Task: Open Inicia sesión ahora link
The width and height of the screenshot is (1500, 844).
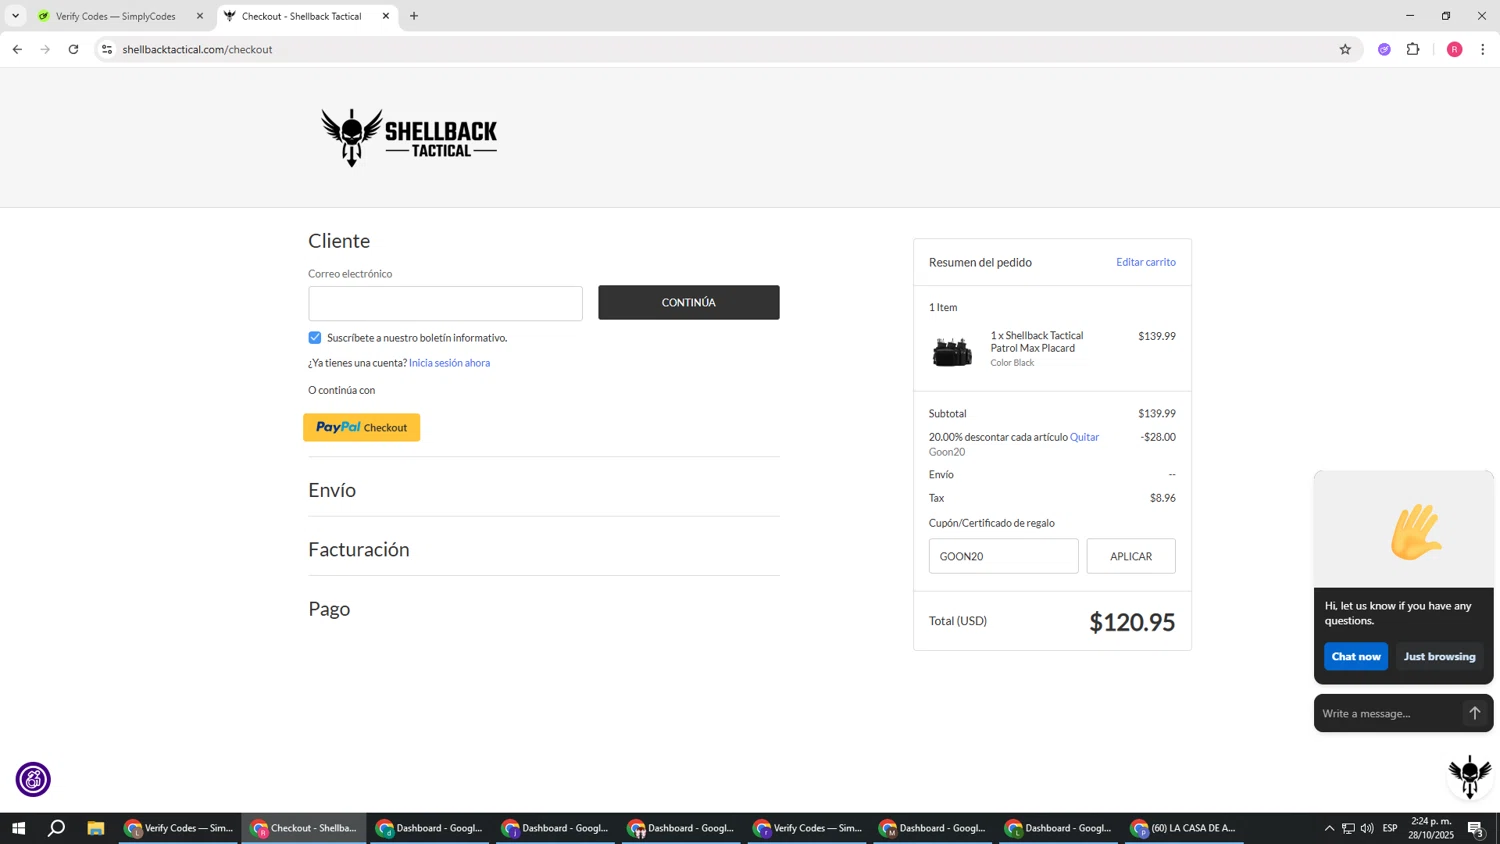Action: click(x=449, y=363)
